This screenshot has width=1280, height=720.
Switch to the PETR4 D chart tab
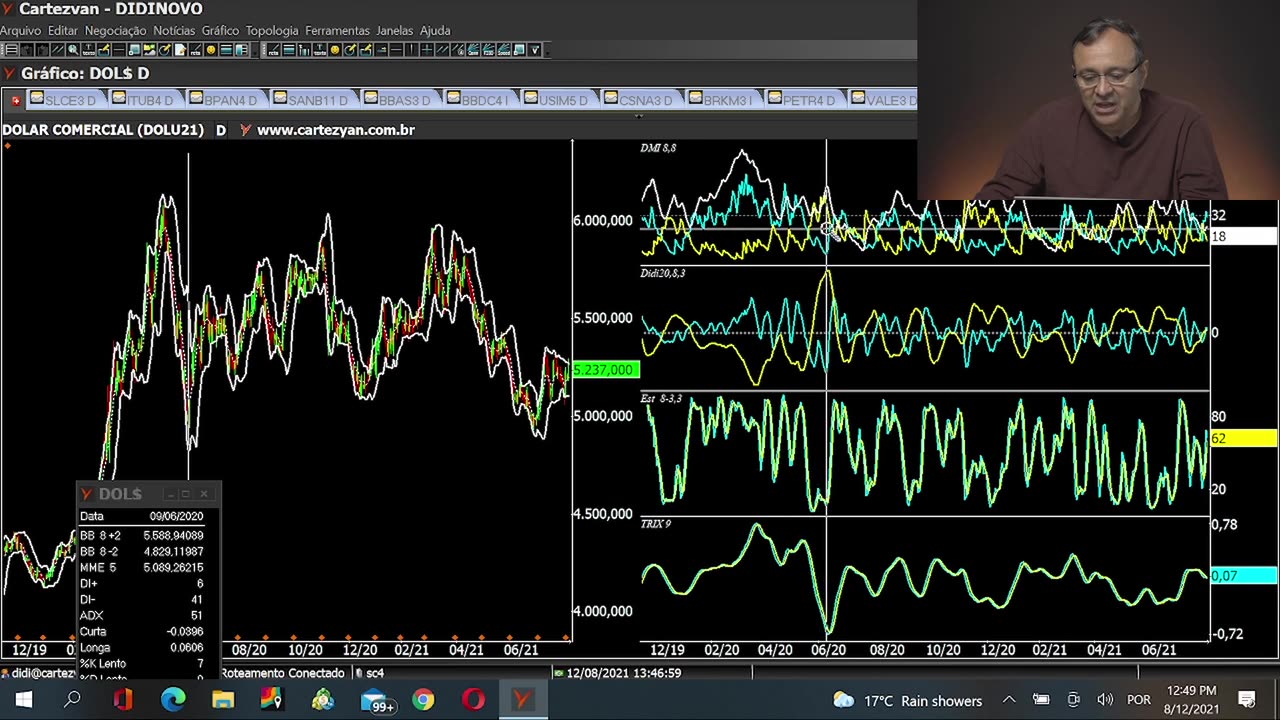tap(808, 100)
